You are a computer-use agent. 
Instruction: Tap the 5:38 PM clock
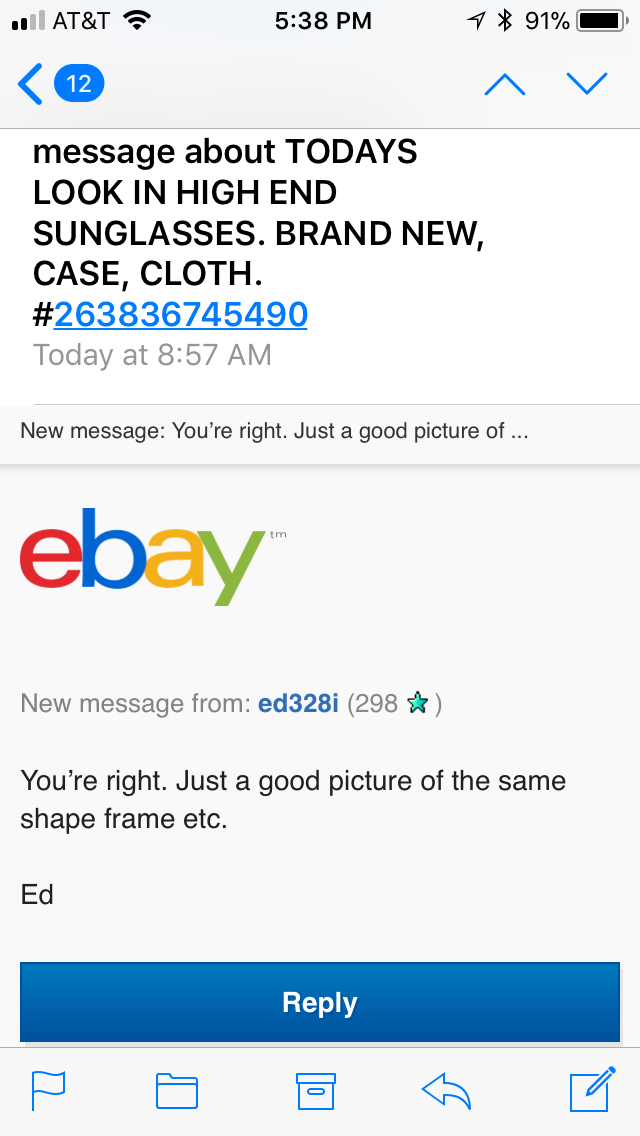click(x=323, y=20)
